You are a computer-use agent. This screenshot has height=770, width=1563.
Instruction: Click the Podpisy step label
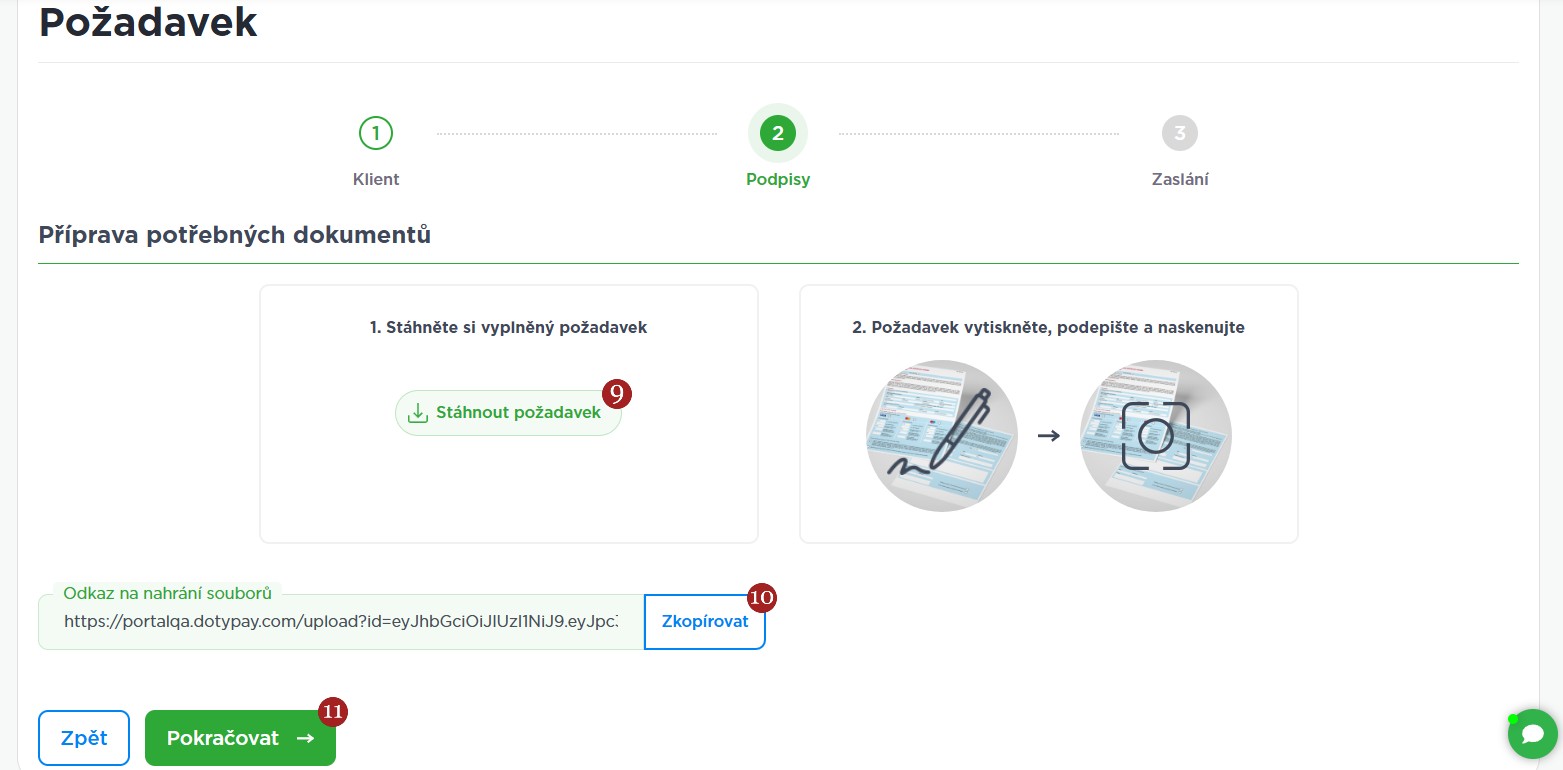pyautogui.click(x=777, y=180)
